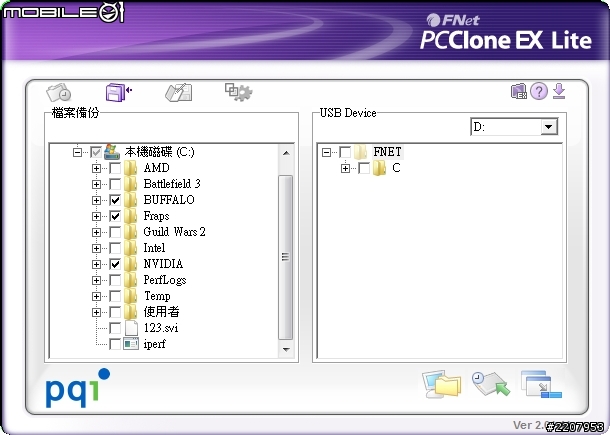Check the Guild Wars 2 checkbox
This screenshot has height=435, width=610.
tap(115, 232)
